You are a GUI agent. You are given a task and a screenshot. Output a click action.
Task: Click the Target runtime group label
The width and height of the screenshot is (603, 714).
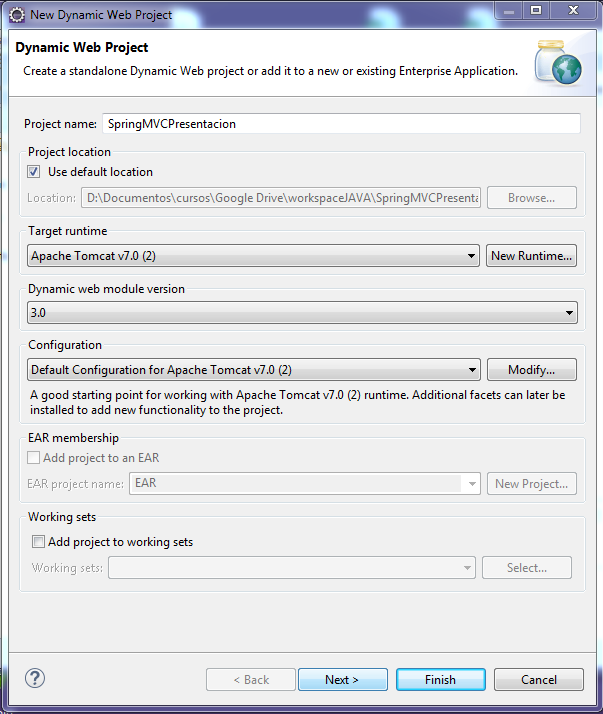coord(67,231)
